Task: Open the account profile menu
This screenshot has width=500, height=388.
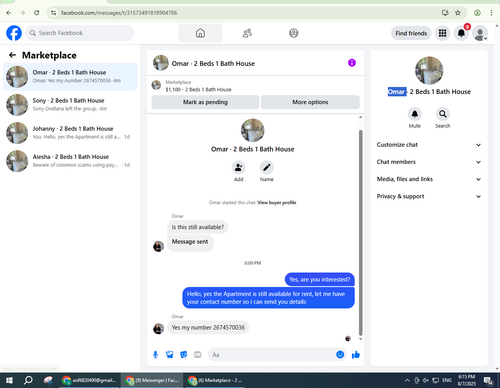Action: [x=480, y=33]
